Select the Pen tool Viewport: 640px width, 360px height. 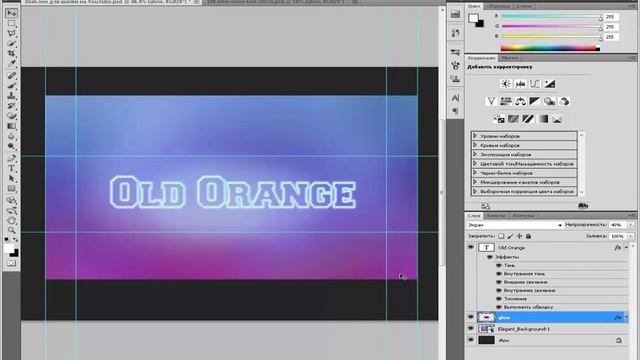[x=11, y=158]
